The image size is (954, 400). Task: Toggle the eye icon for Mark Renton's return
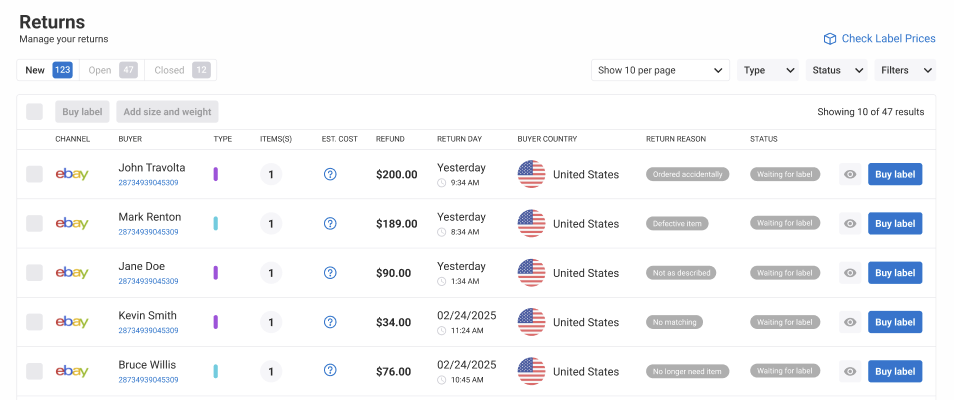[850, 224]
